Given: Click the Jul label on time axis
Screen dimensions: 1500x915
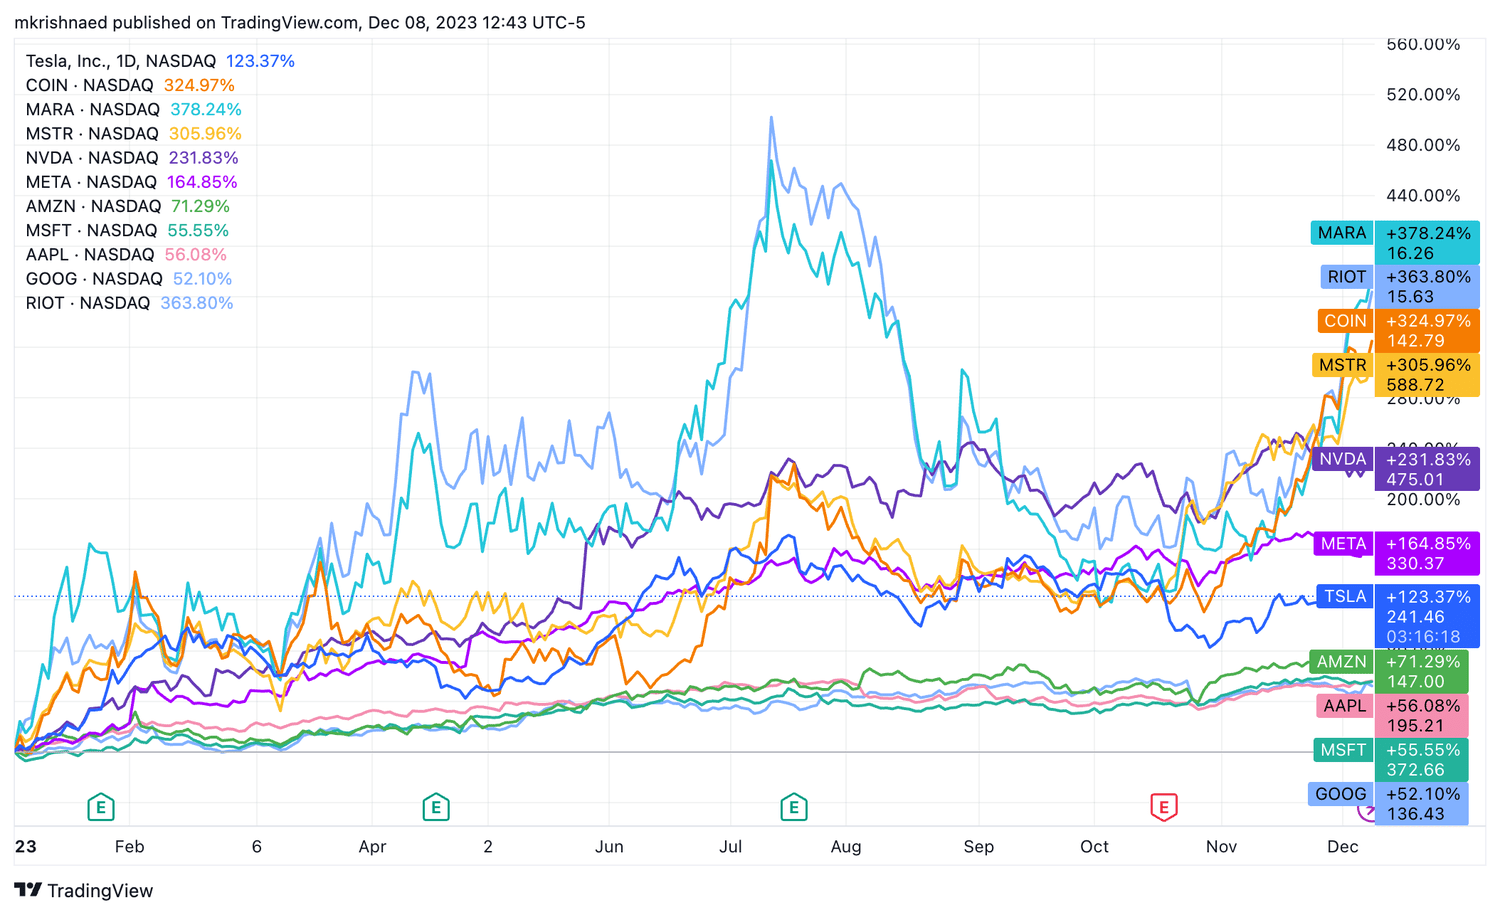Looking at the screenshot, I should [730, 846].
